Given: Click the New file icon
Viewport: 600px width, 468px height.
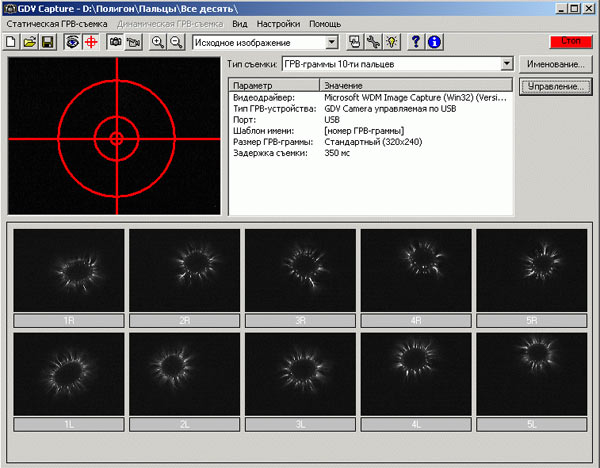Looking at the screenshot, I should coord(11,42).
